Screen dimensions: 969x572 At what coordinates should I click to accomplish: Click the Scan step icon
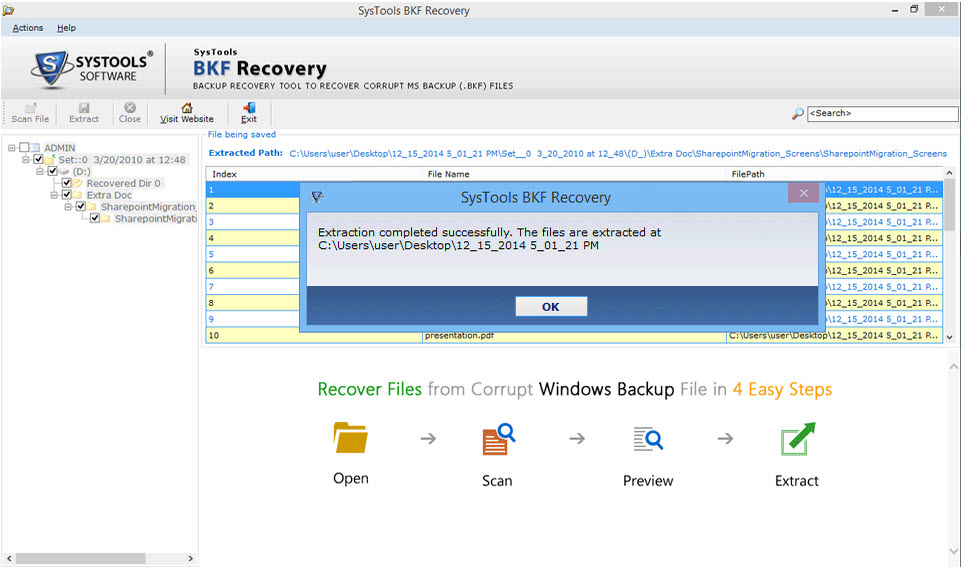tap(498, 439)
